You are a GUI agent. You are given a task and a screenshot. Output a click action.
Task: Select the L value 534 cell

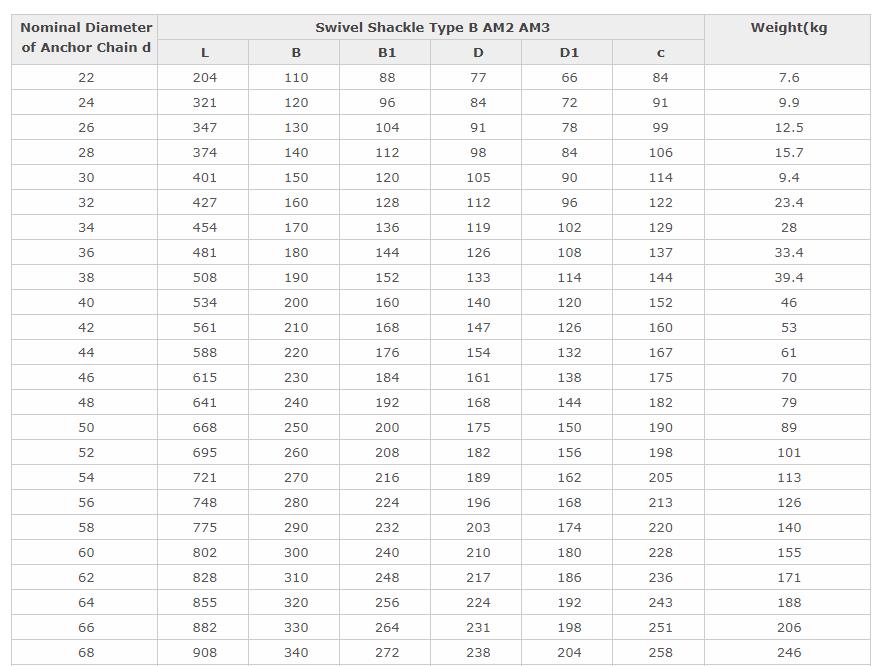click(204, 302)
